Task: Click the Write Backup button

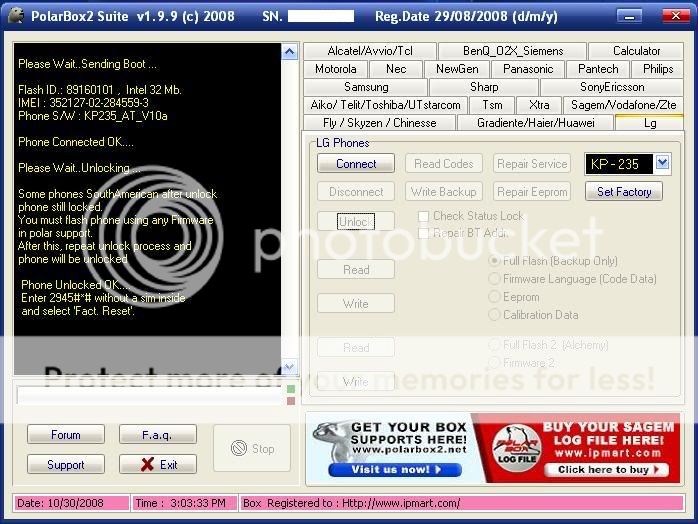Action: [443, 192]
